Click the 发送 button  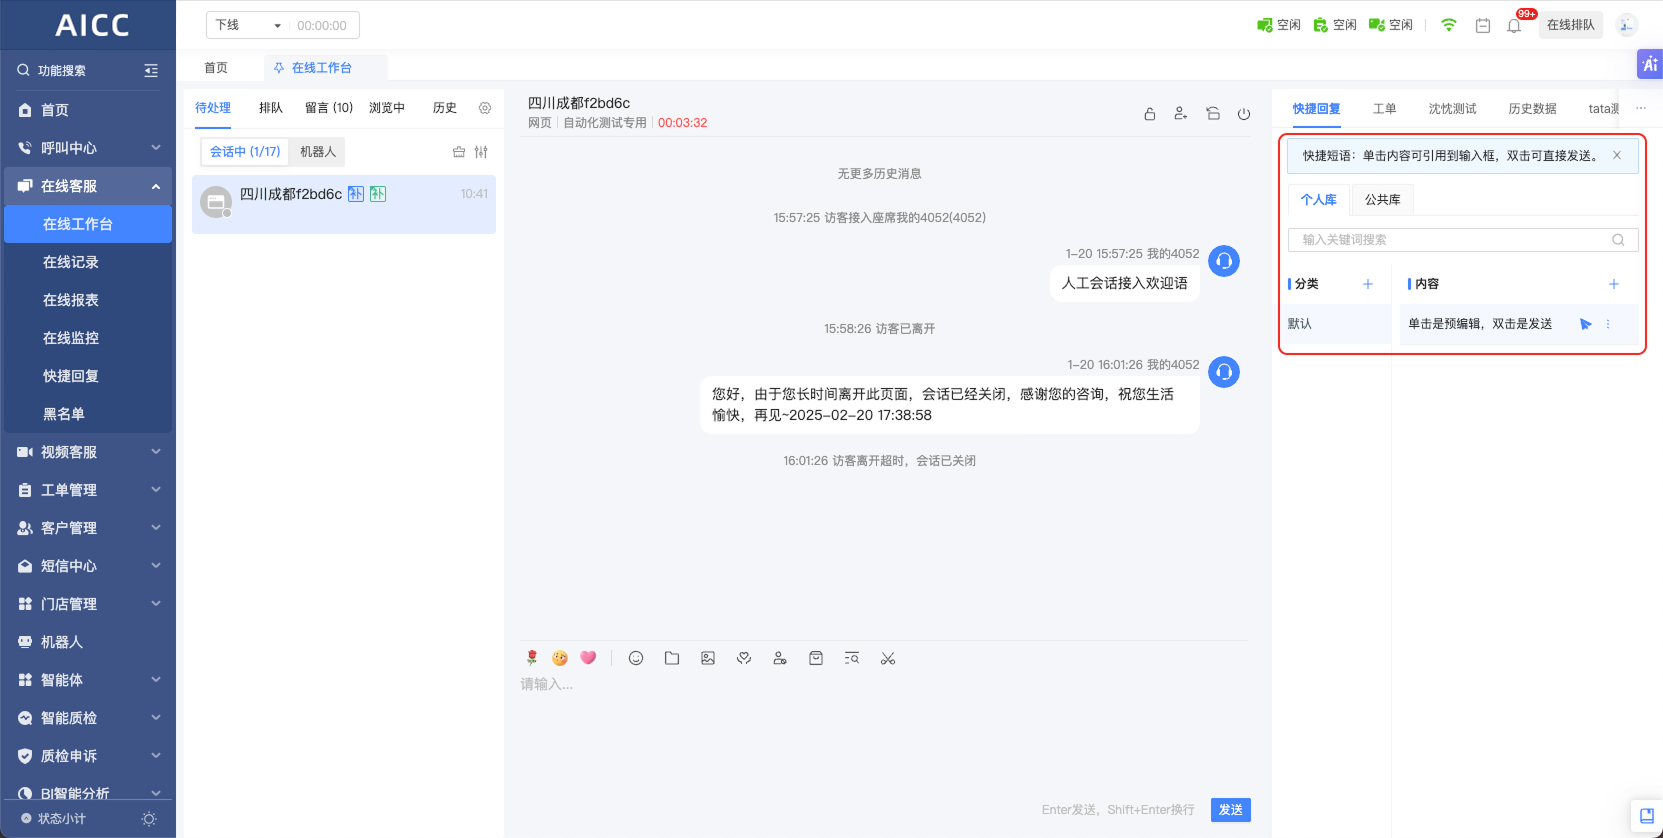(1230, 810)
